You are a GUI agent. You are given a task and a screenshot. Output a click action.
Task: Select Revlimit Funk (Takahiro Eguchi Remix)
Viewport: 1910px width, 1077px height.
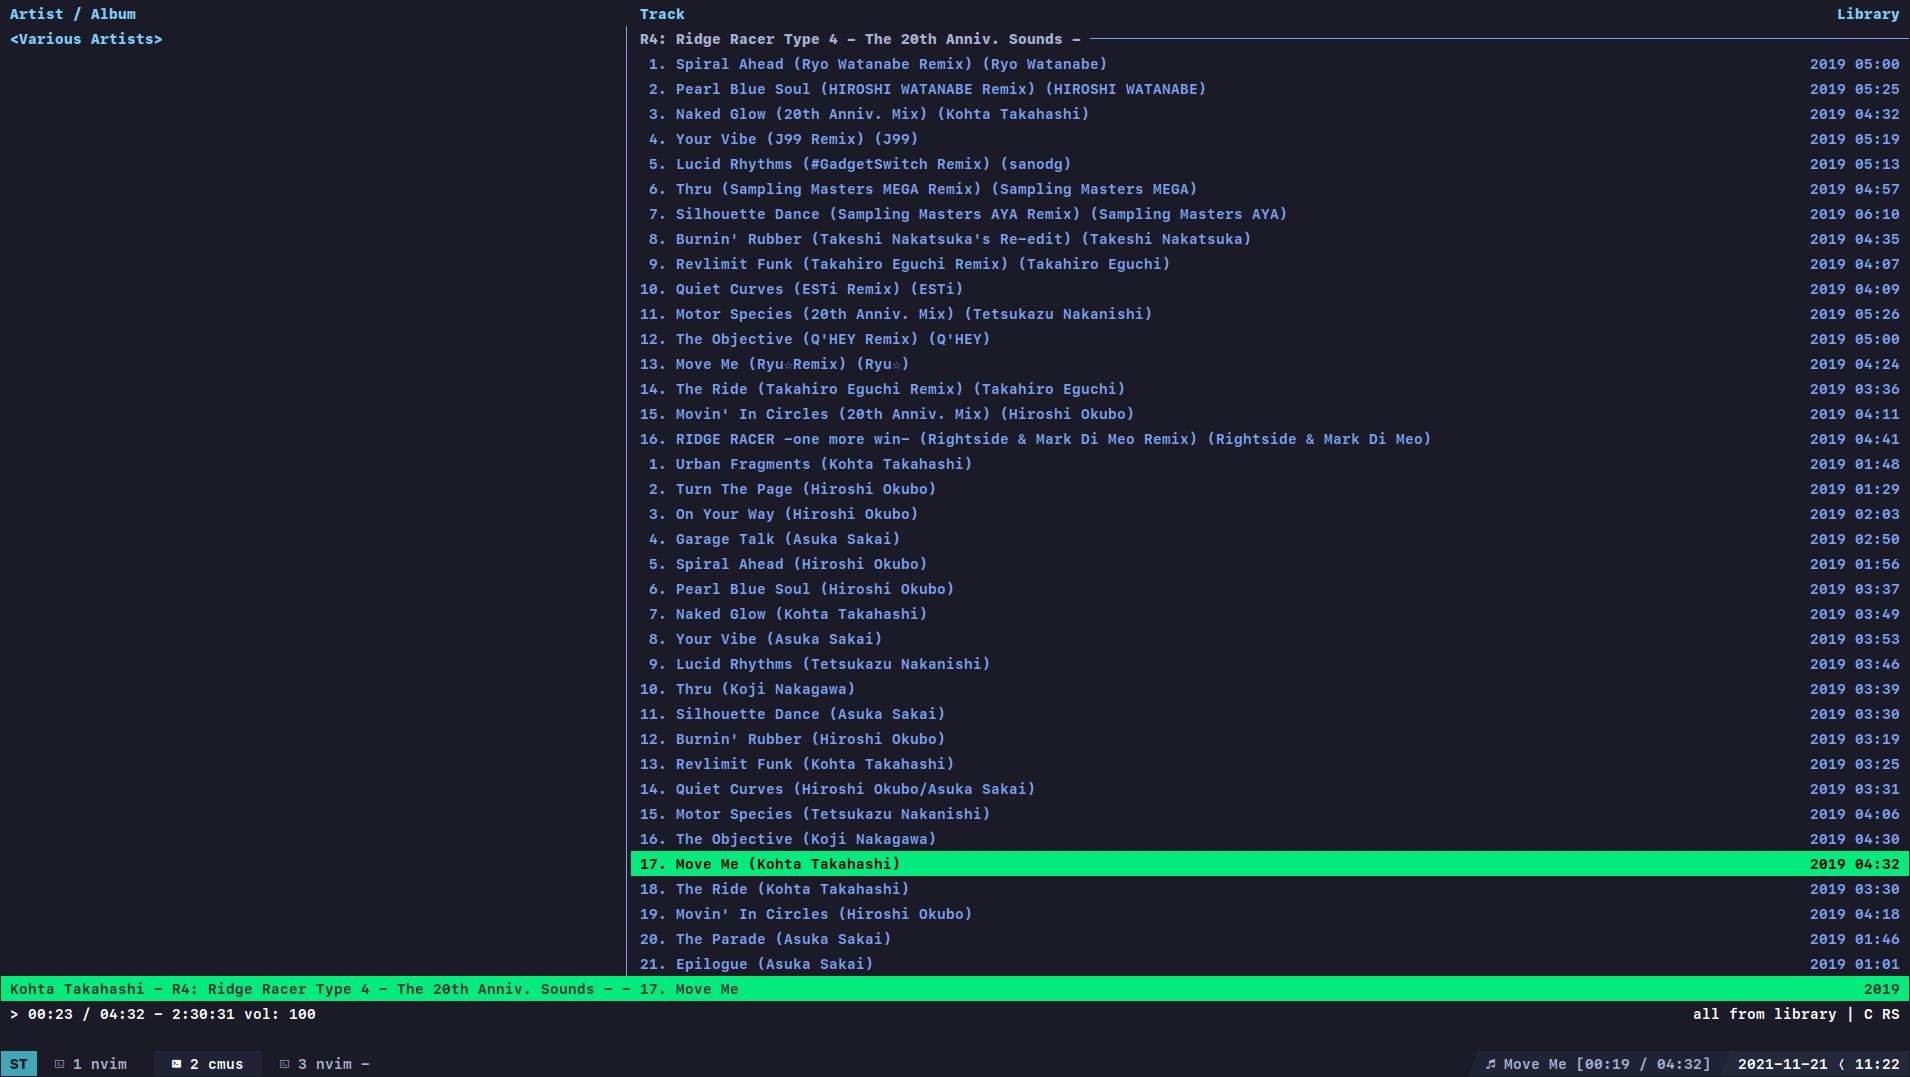(1270, 264)
